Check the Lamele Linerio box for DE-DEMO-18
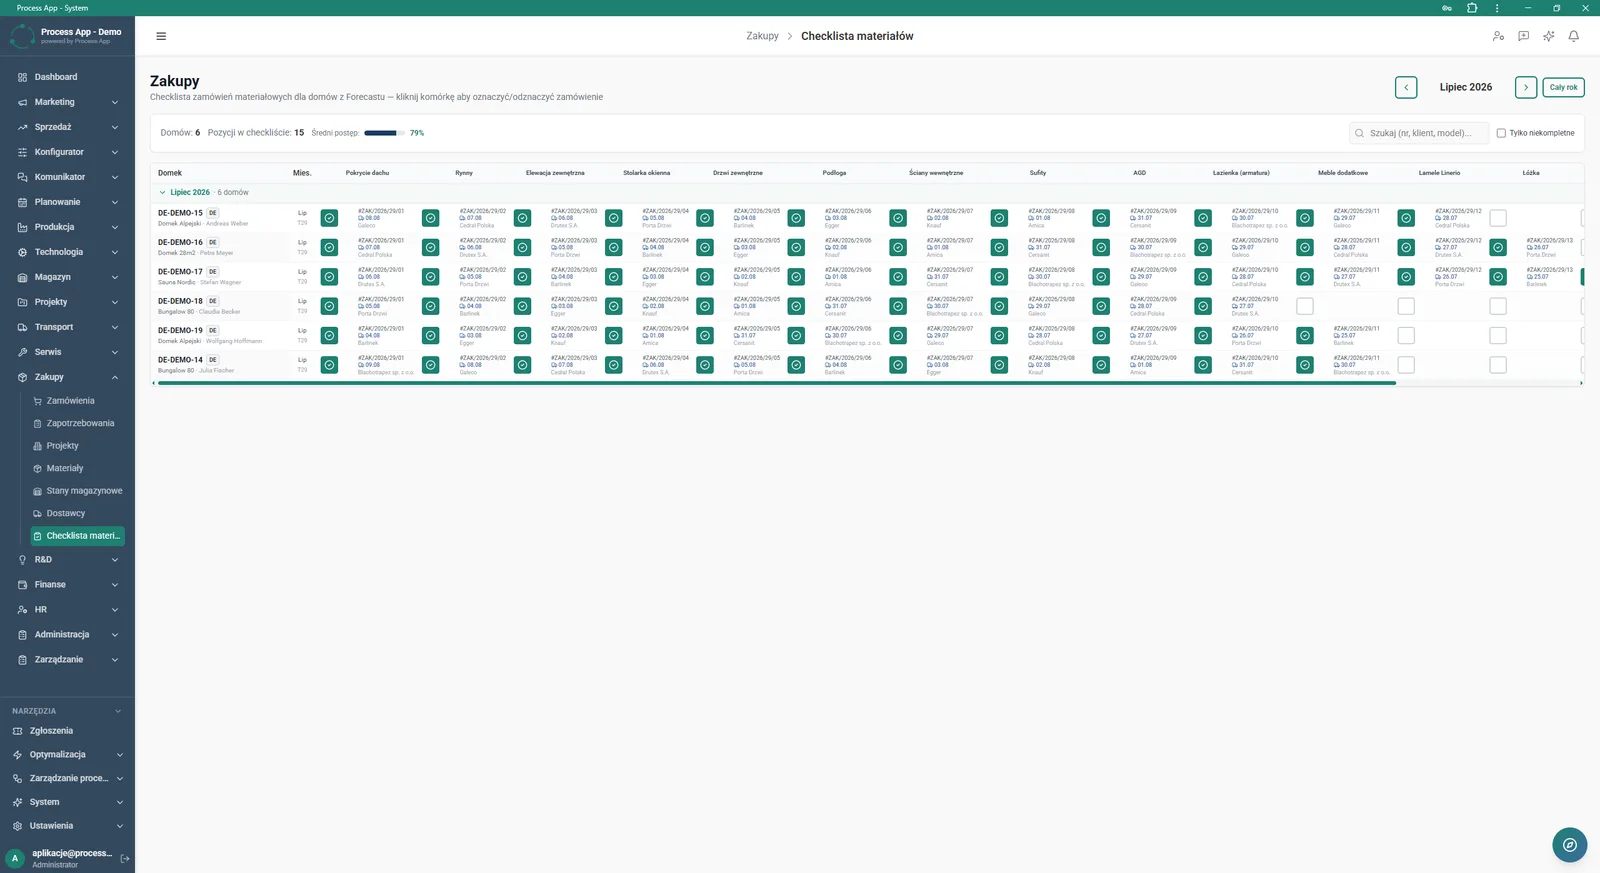The width and height of the screenshot is (1600, 873). click(x=1406, y=306)
